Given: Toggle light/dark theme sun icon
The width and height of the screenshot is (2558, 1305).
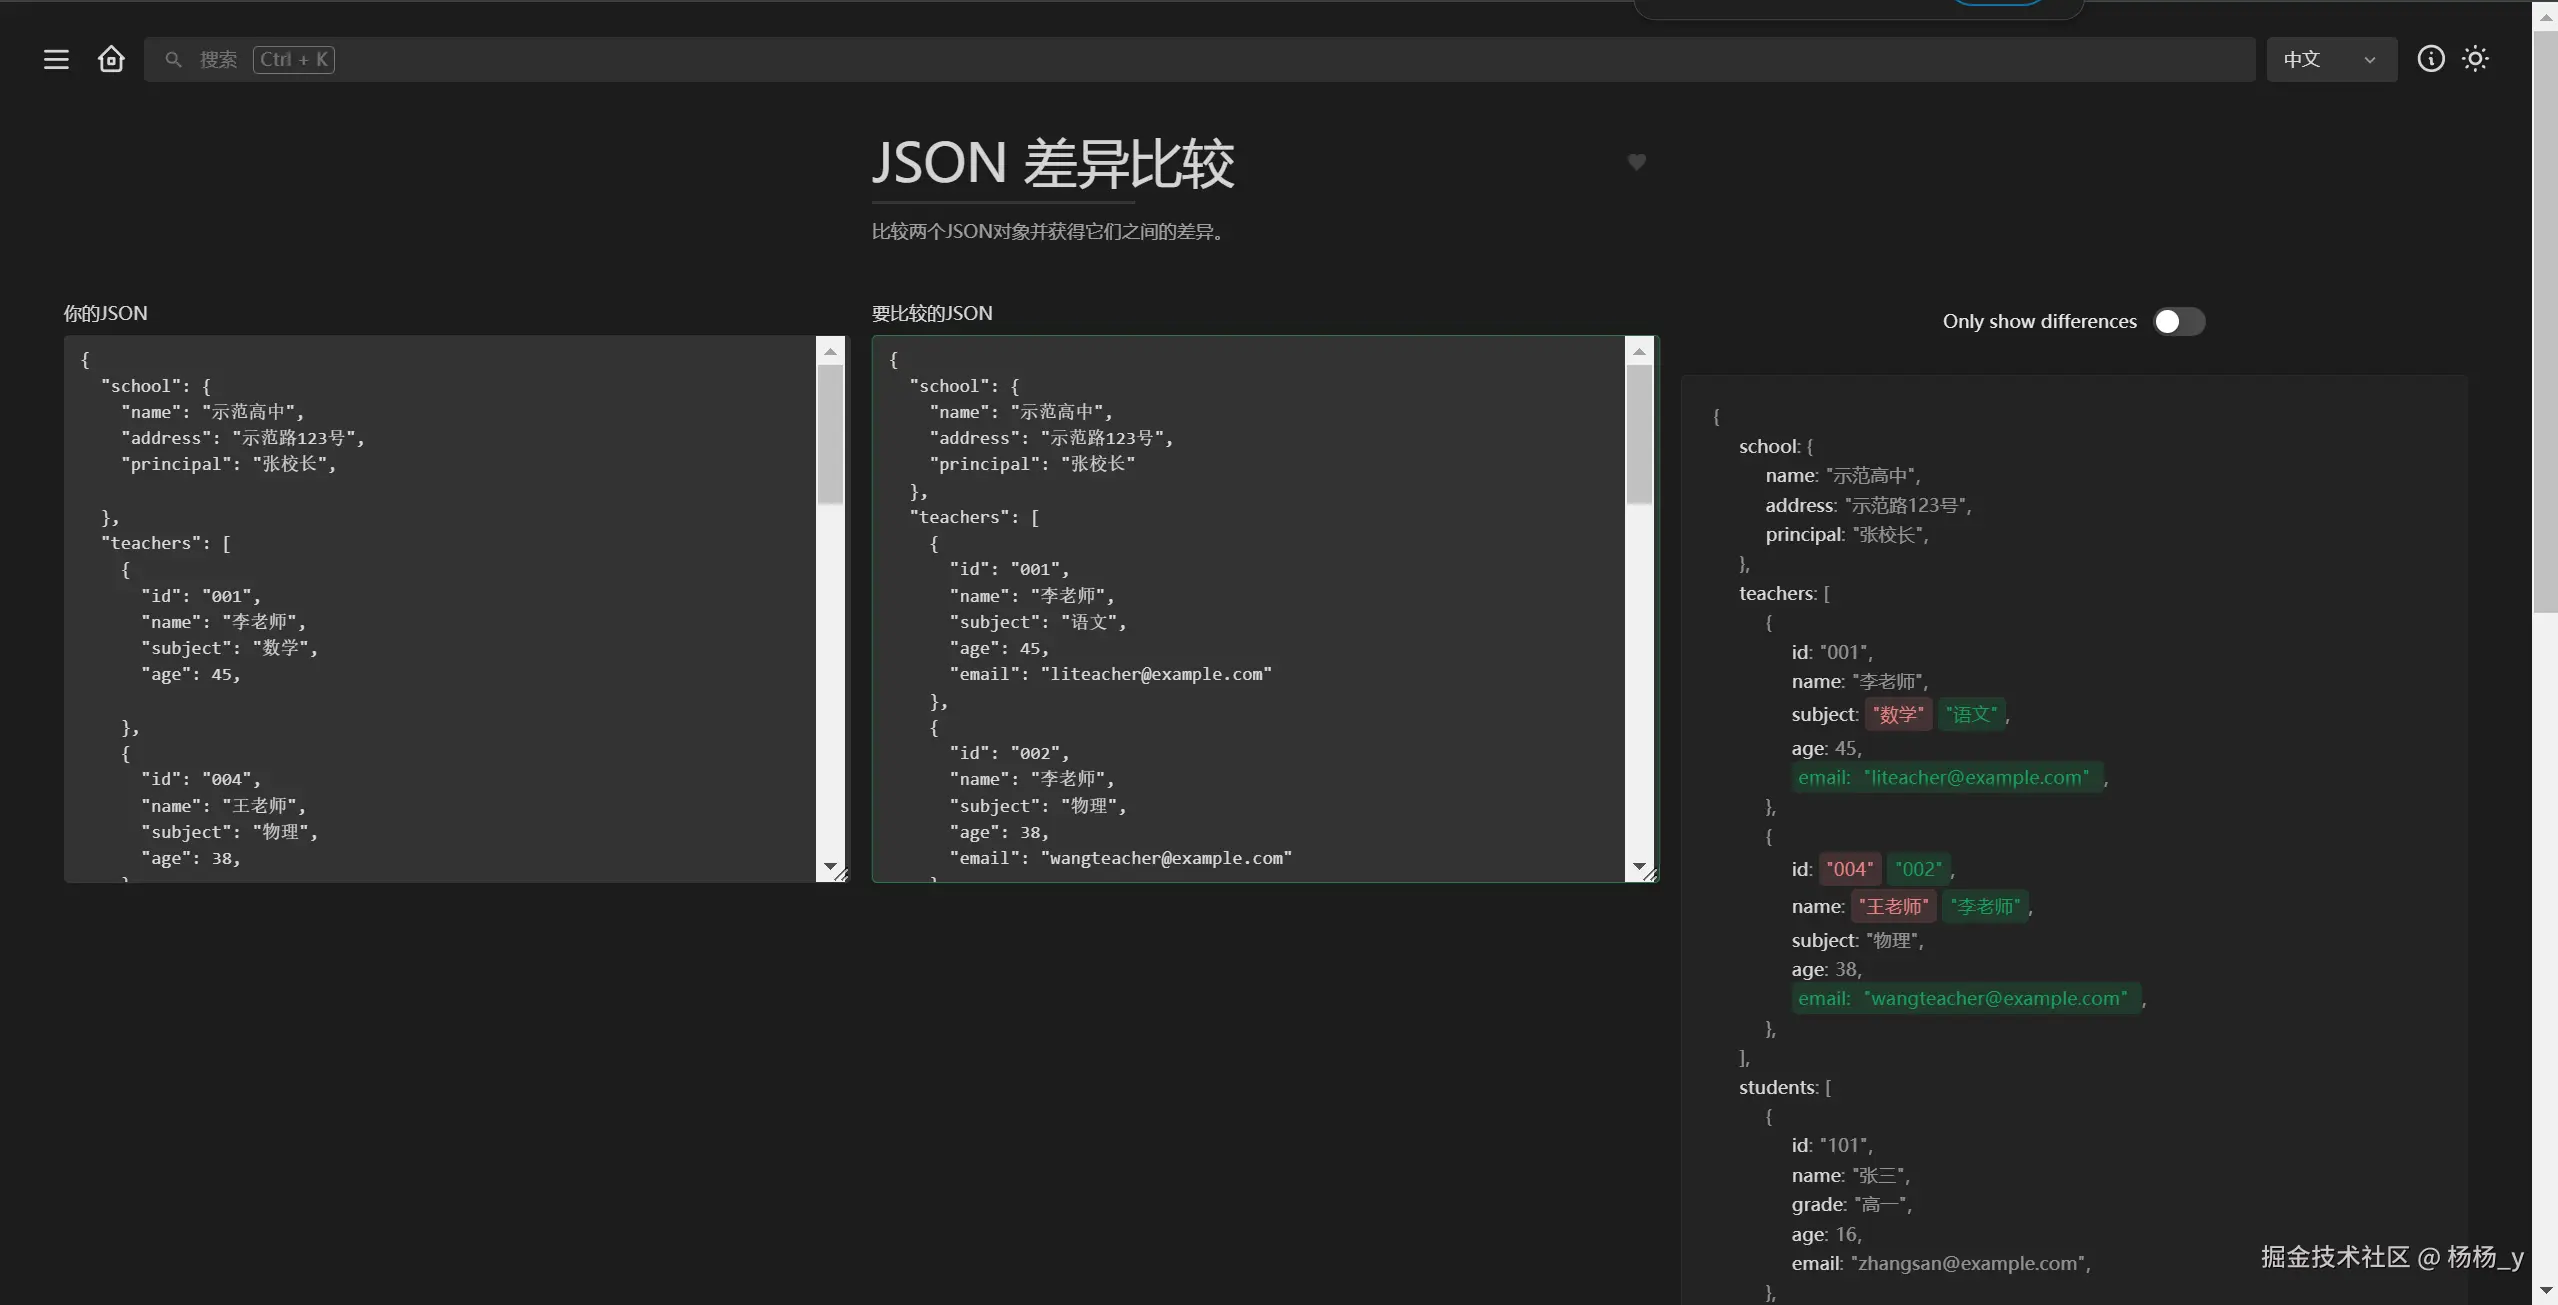Looking at the screenshot, I should [2475, 59].
